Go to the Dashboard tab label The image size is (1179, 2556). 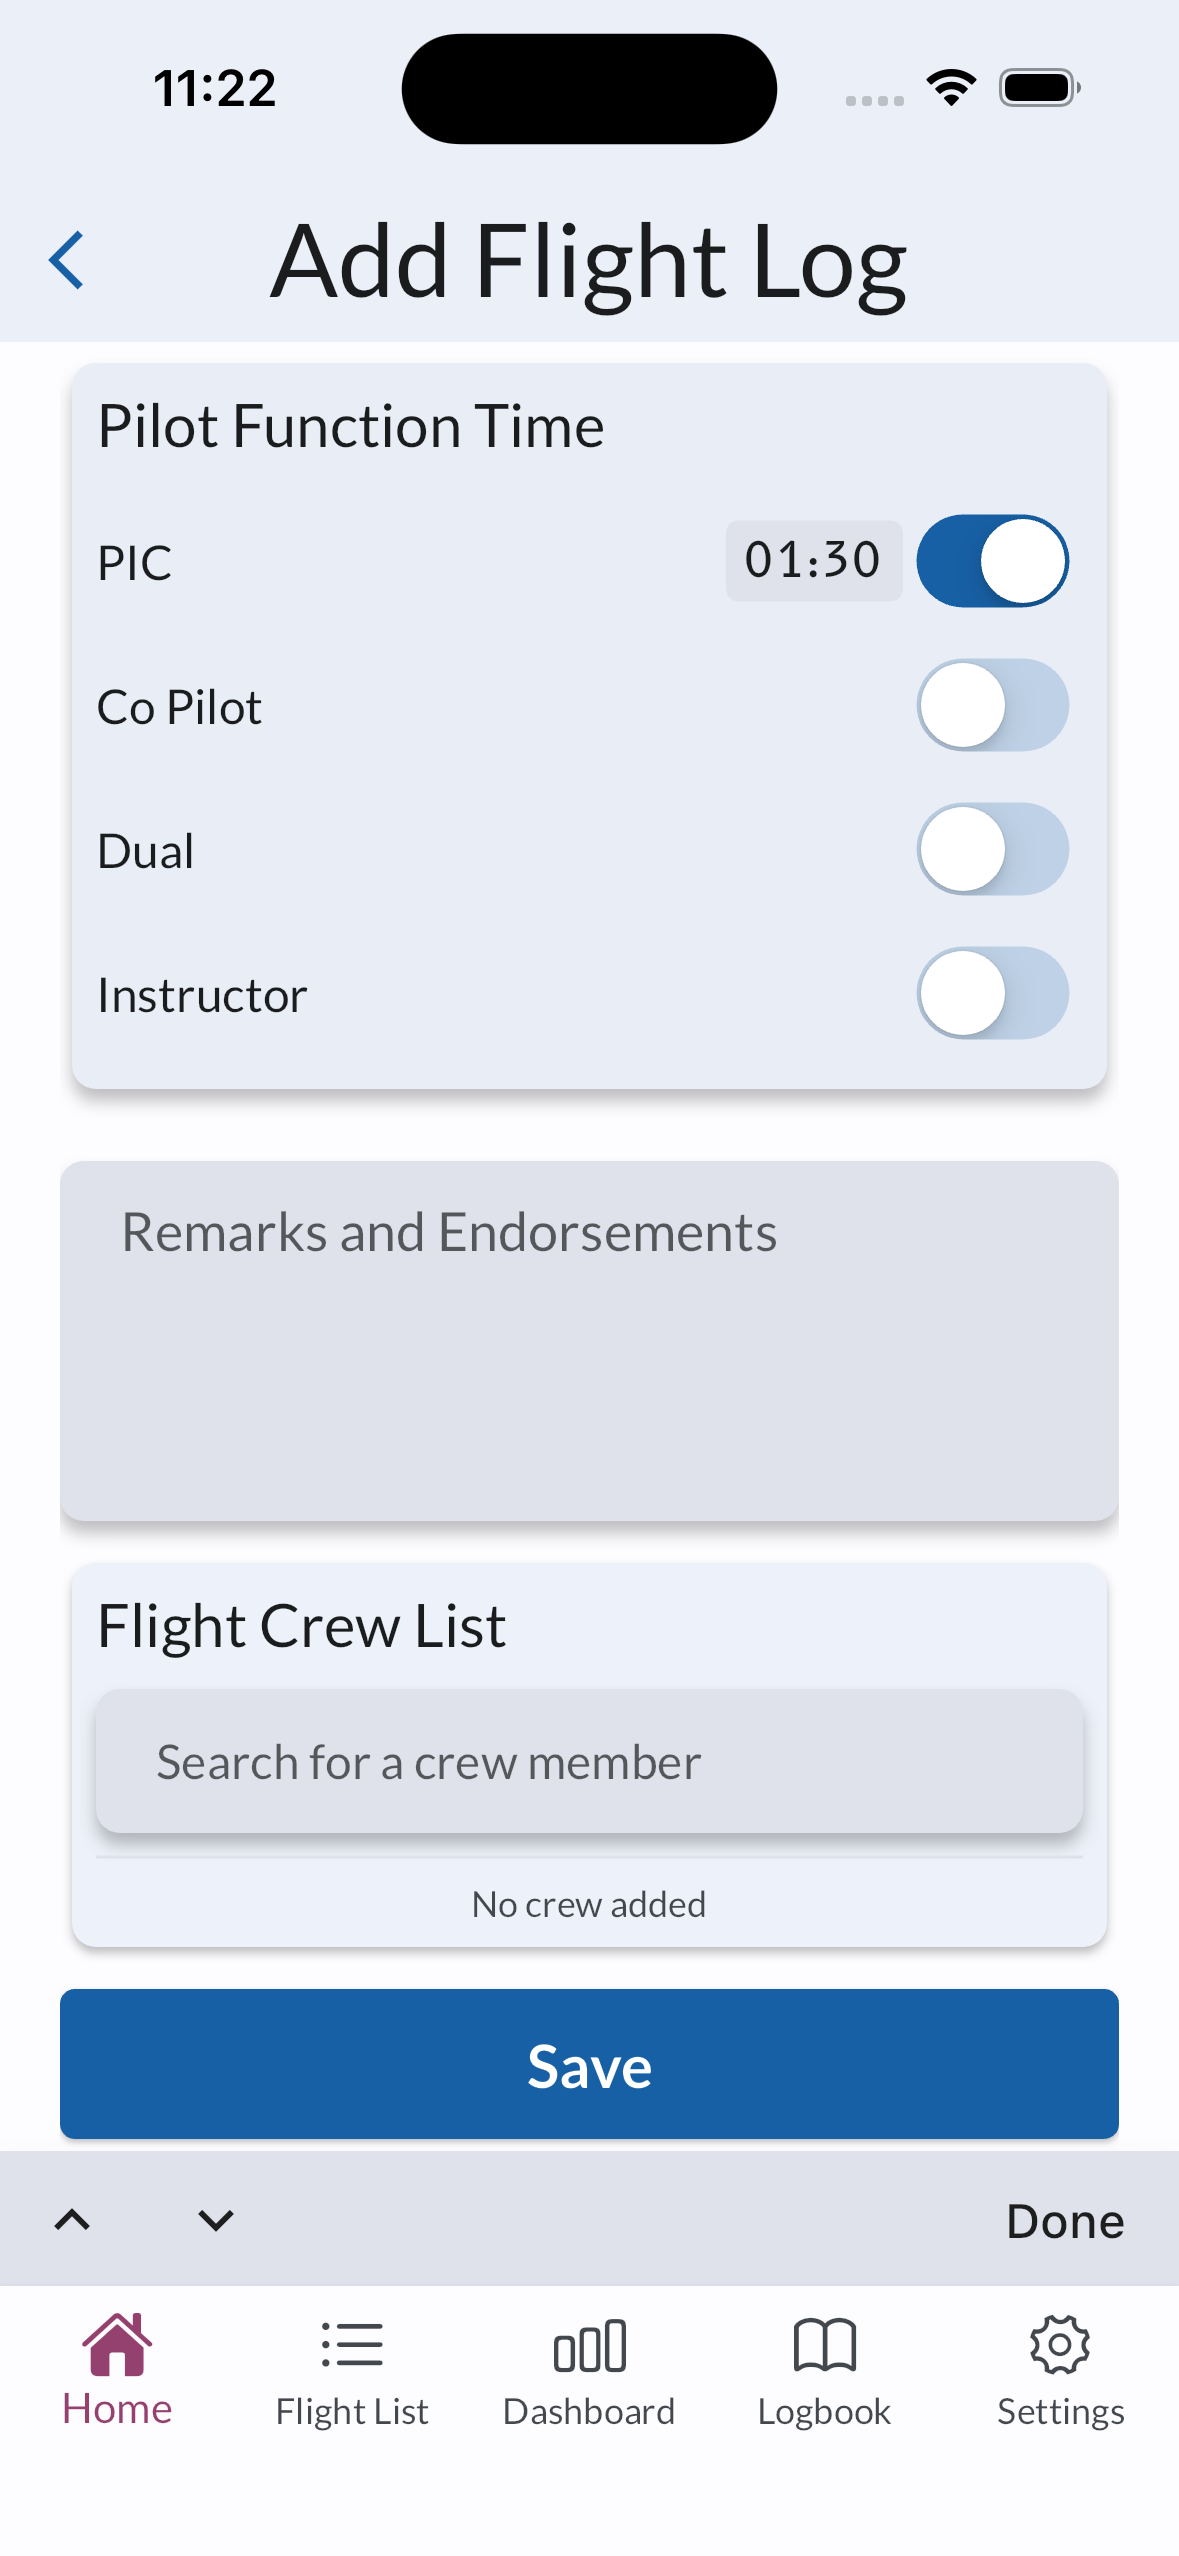click(589, 2412)
